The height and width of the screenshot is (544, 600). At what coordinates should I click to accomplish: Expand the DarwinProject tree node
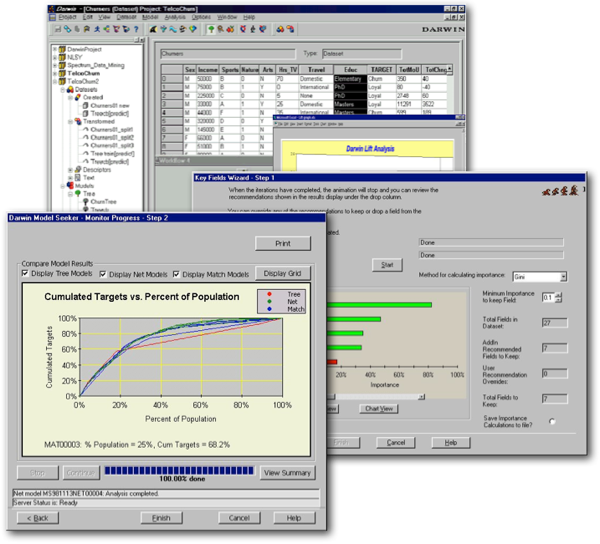(55, 49)
